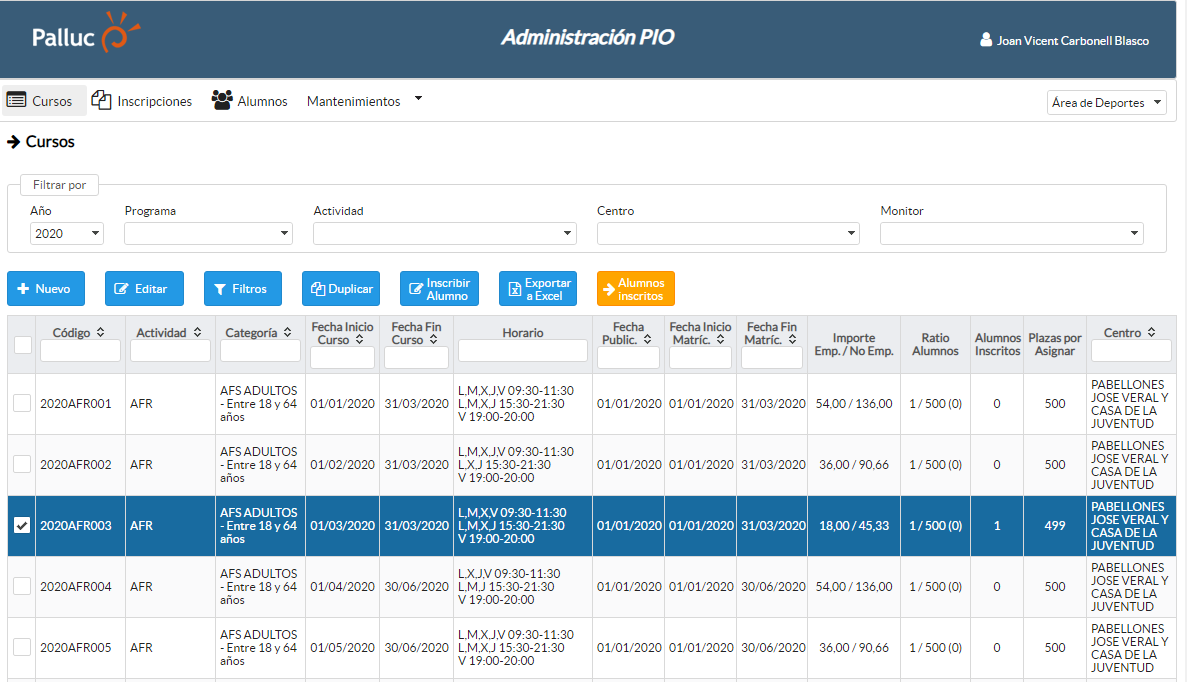Screen dimensions: 1187x682
Task: Click the user profile icon in header
Action: coord(986,41)
